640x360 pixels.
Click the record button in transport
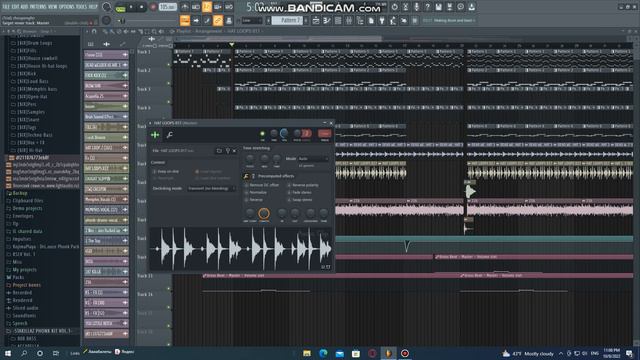pos(153,7)
